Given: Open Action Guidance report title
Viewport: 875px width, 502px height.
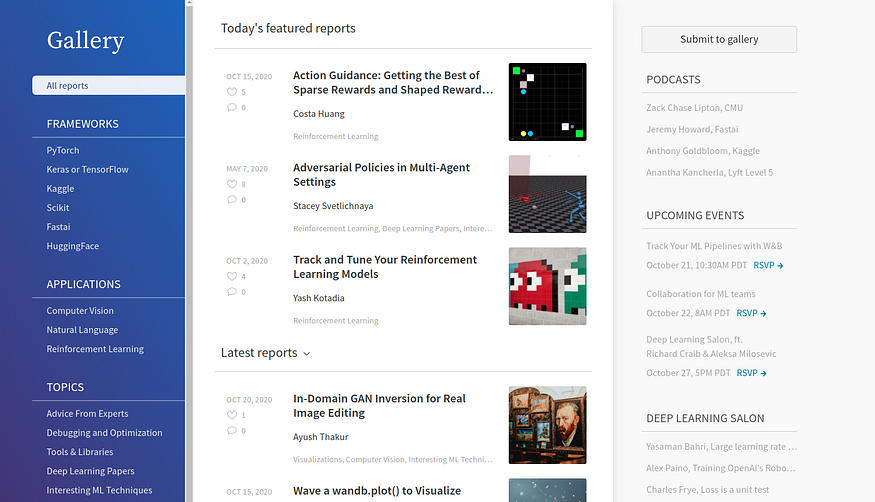Looking at the screenshot, I should tap(393, 83).
